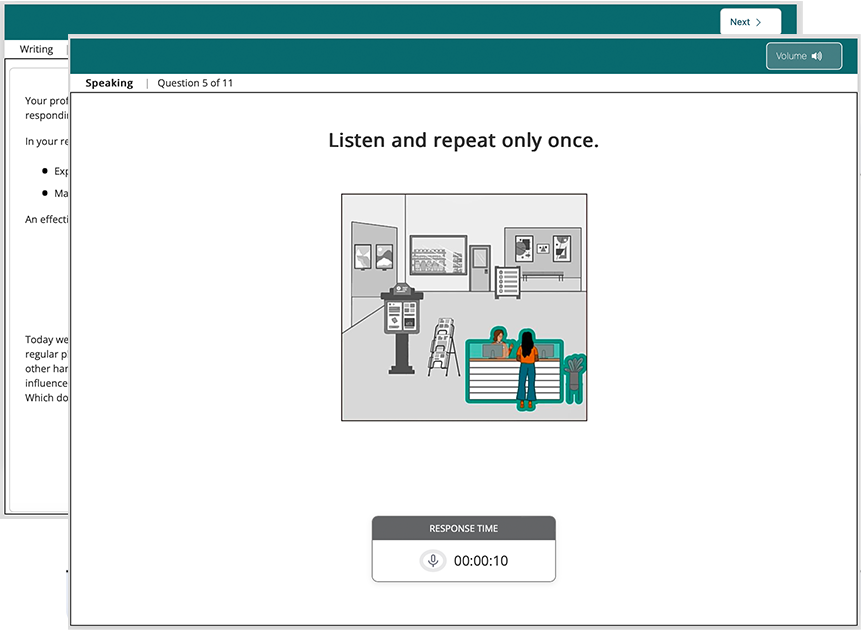Image resolution: width=861 pixels, height=630 pixels.
Task: Click the microphone icon in response panel
Action: (433, 561)
